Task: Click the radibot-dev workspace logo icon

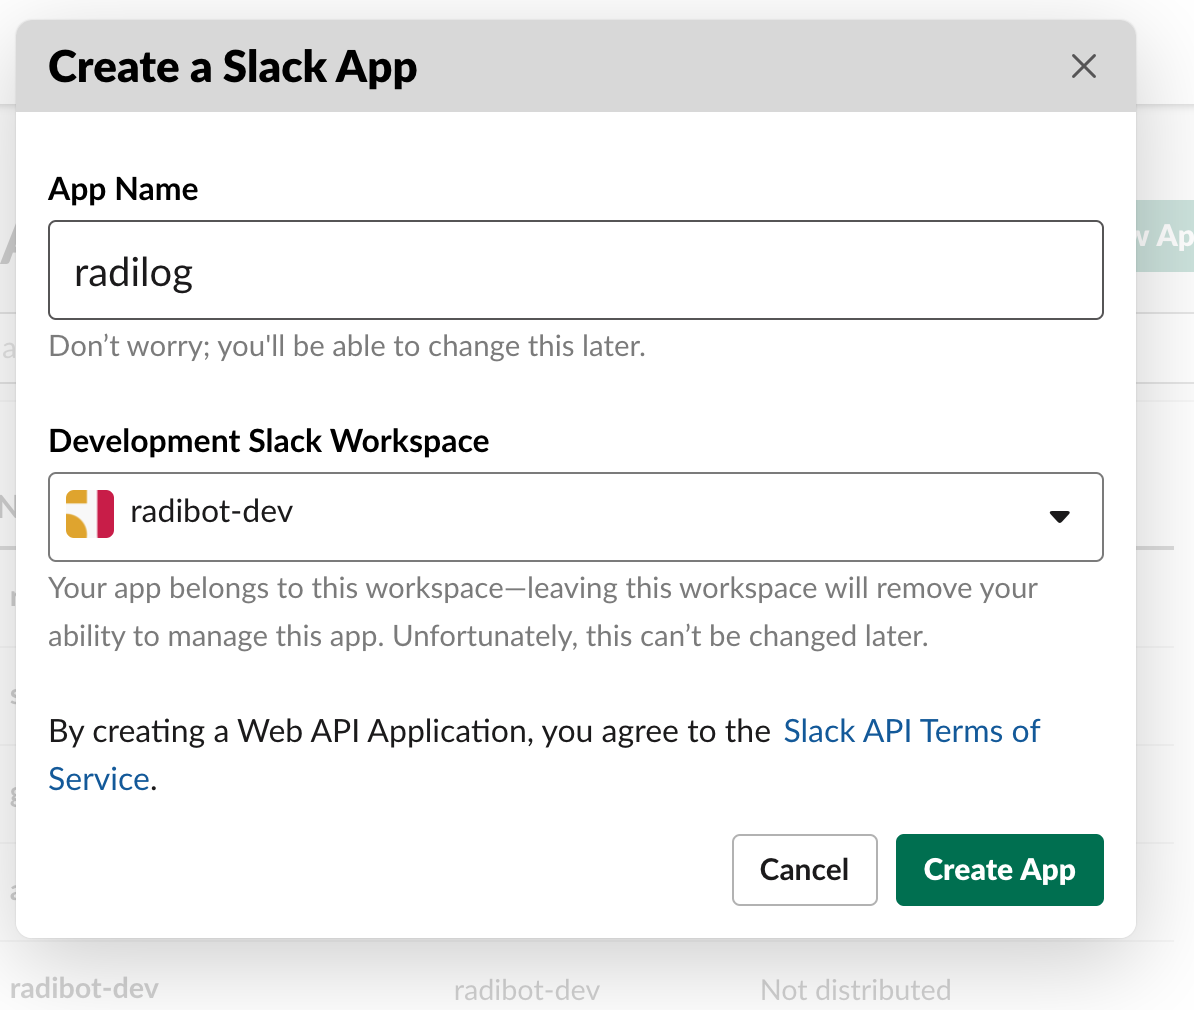Action: coord(89,514)
